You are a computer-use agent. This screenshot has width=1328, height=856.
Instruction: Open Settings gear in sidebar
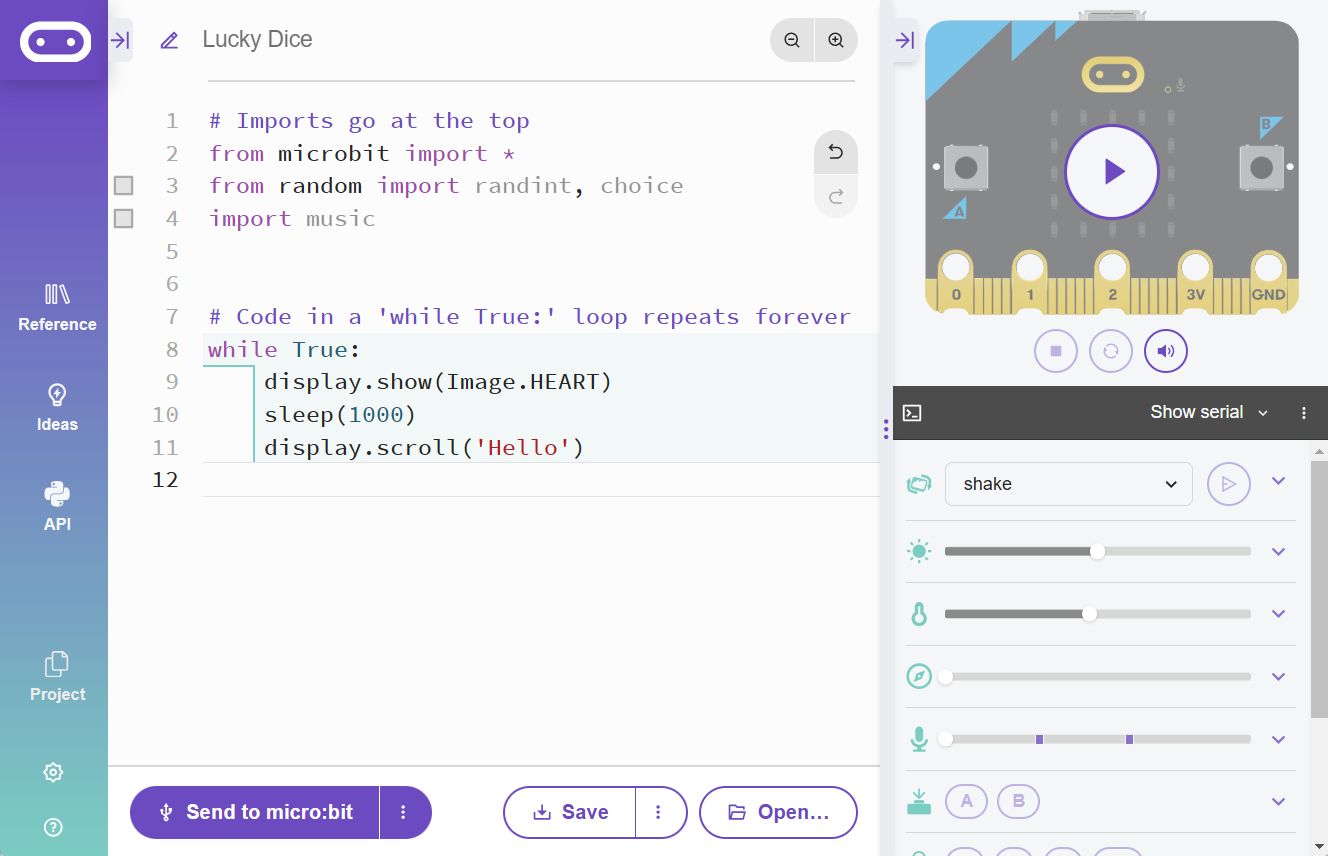pyautogui.click(x=54, y=772)
